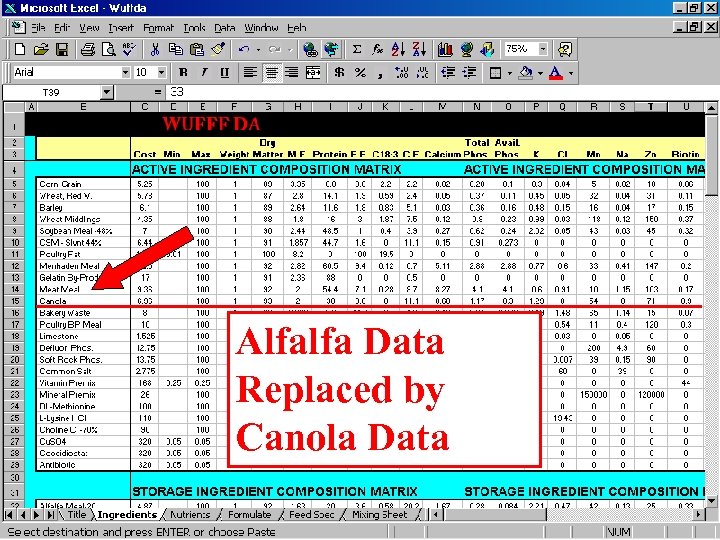Expand the font size dropdown
The image size is (720, 540).
(161, 73)
